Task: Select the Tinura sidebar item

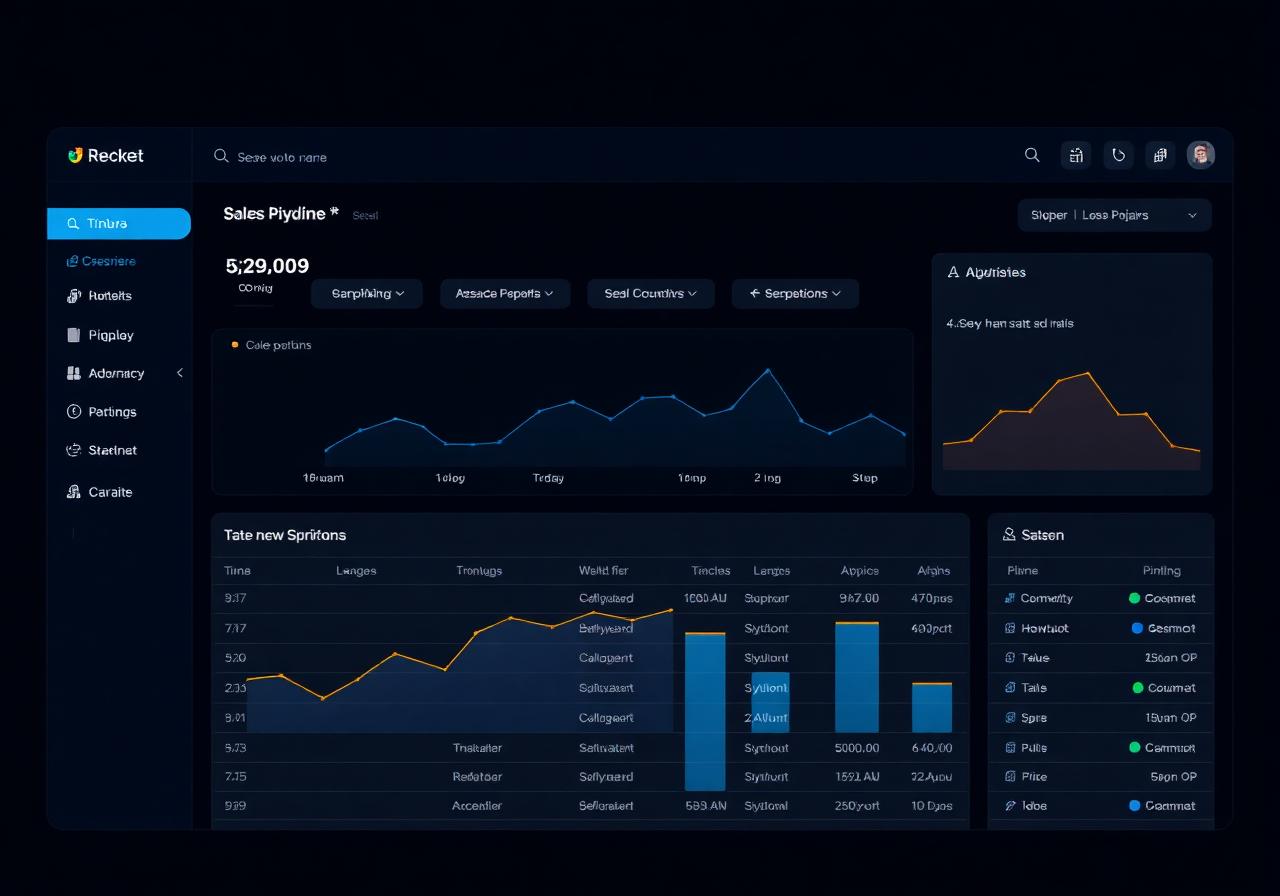Action: pos(119,224)
